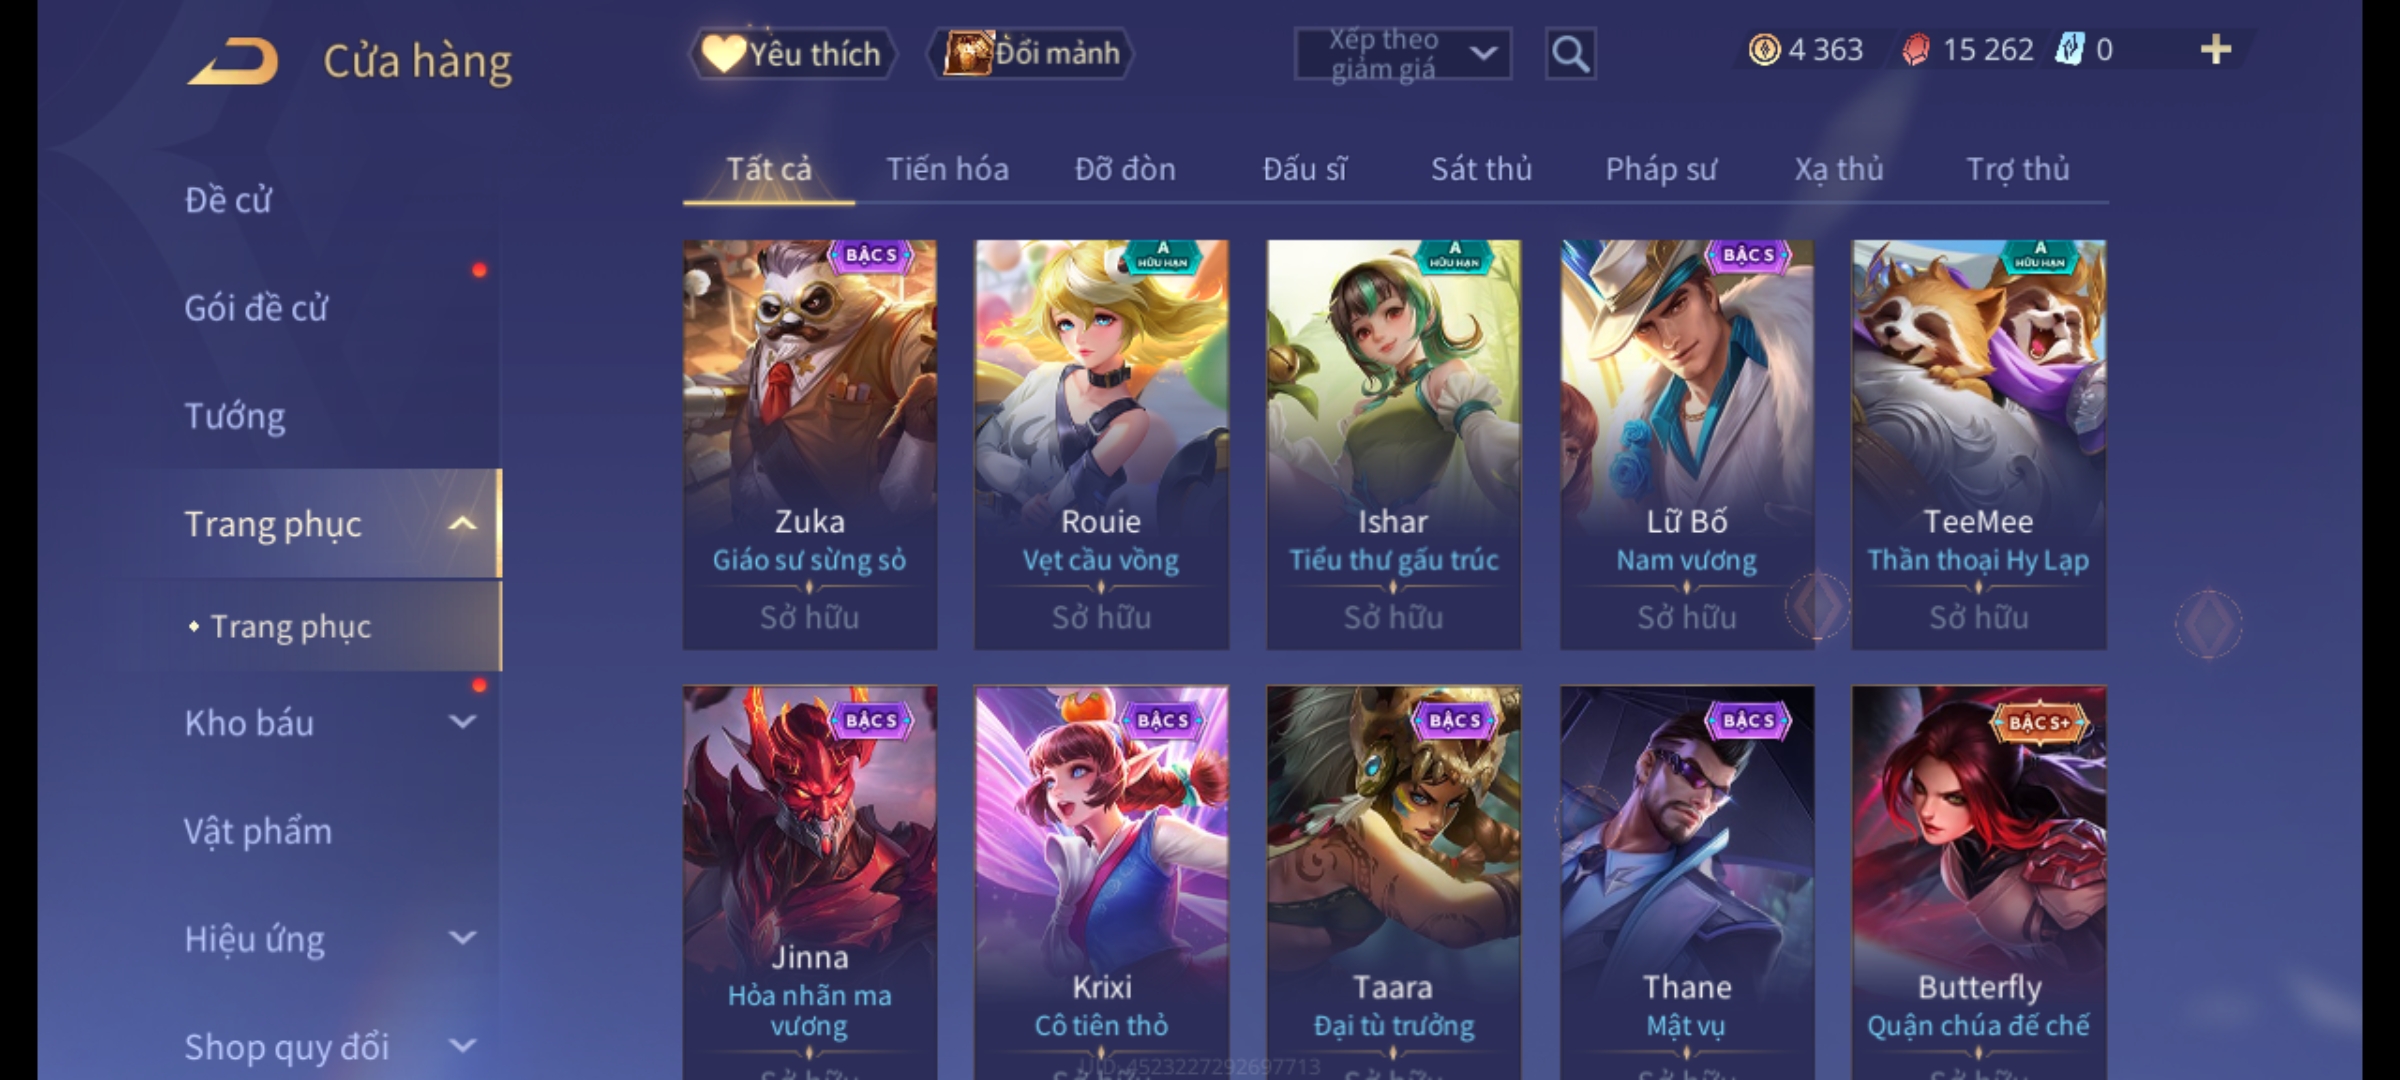Tap the red ruby currency icon
The width and height of the screenshot is (2400, 1080).
[1915, 50]
